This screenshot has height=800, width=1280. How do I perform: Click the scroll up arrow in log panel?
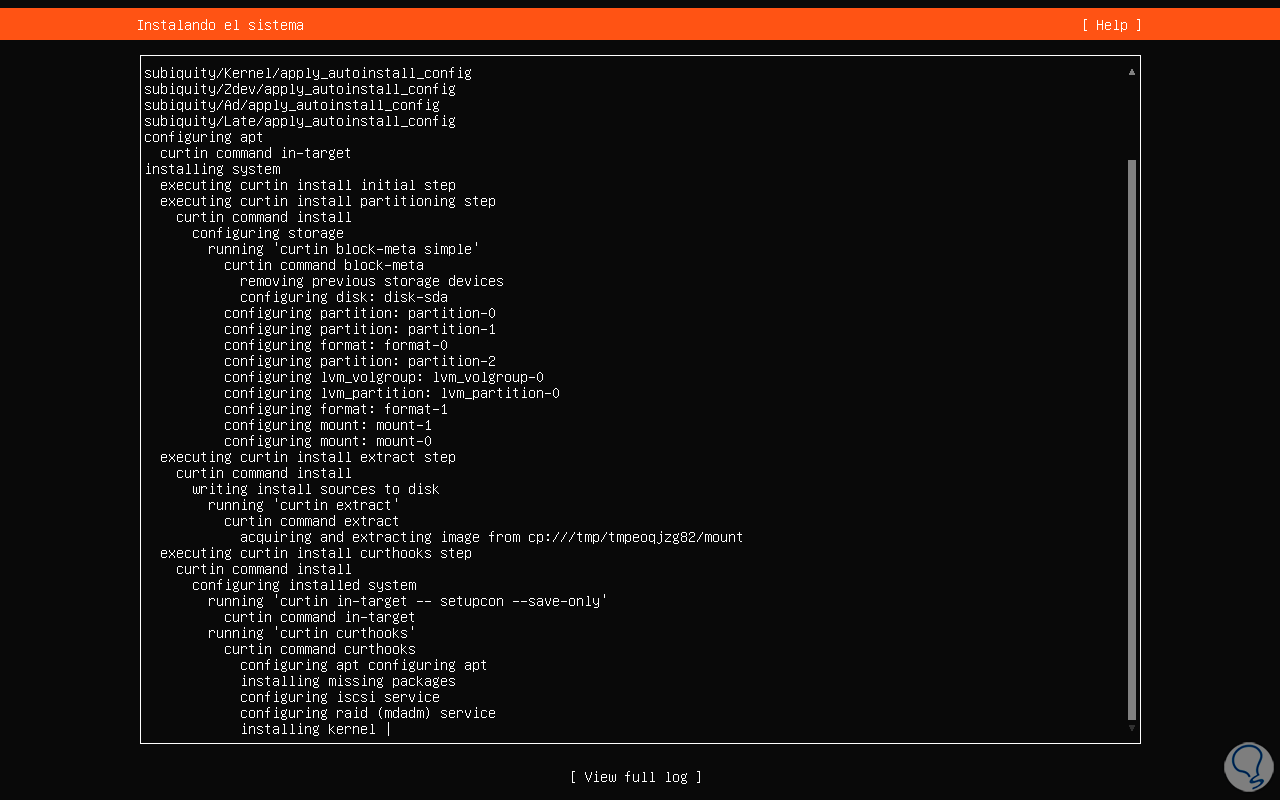1132,72
